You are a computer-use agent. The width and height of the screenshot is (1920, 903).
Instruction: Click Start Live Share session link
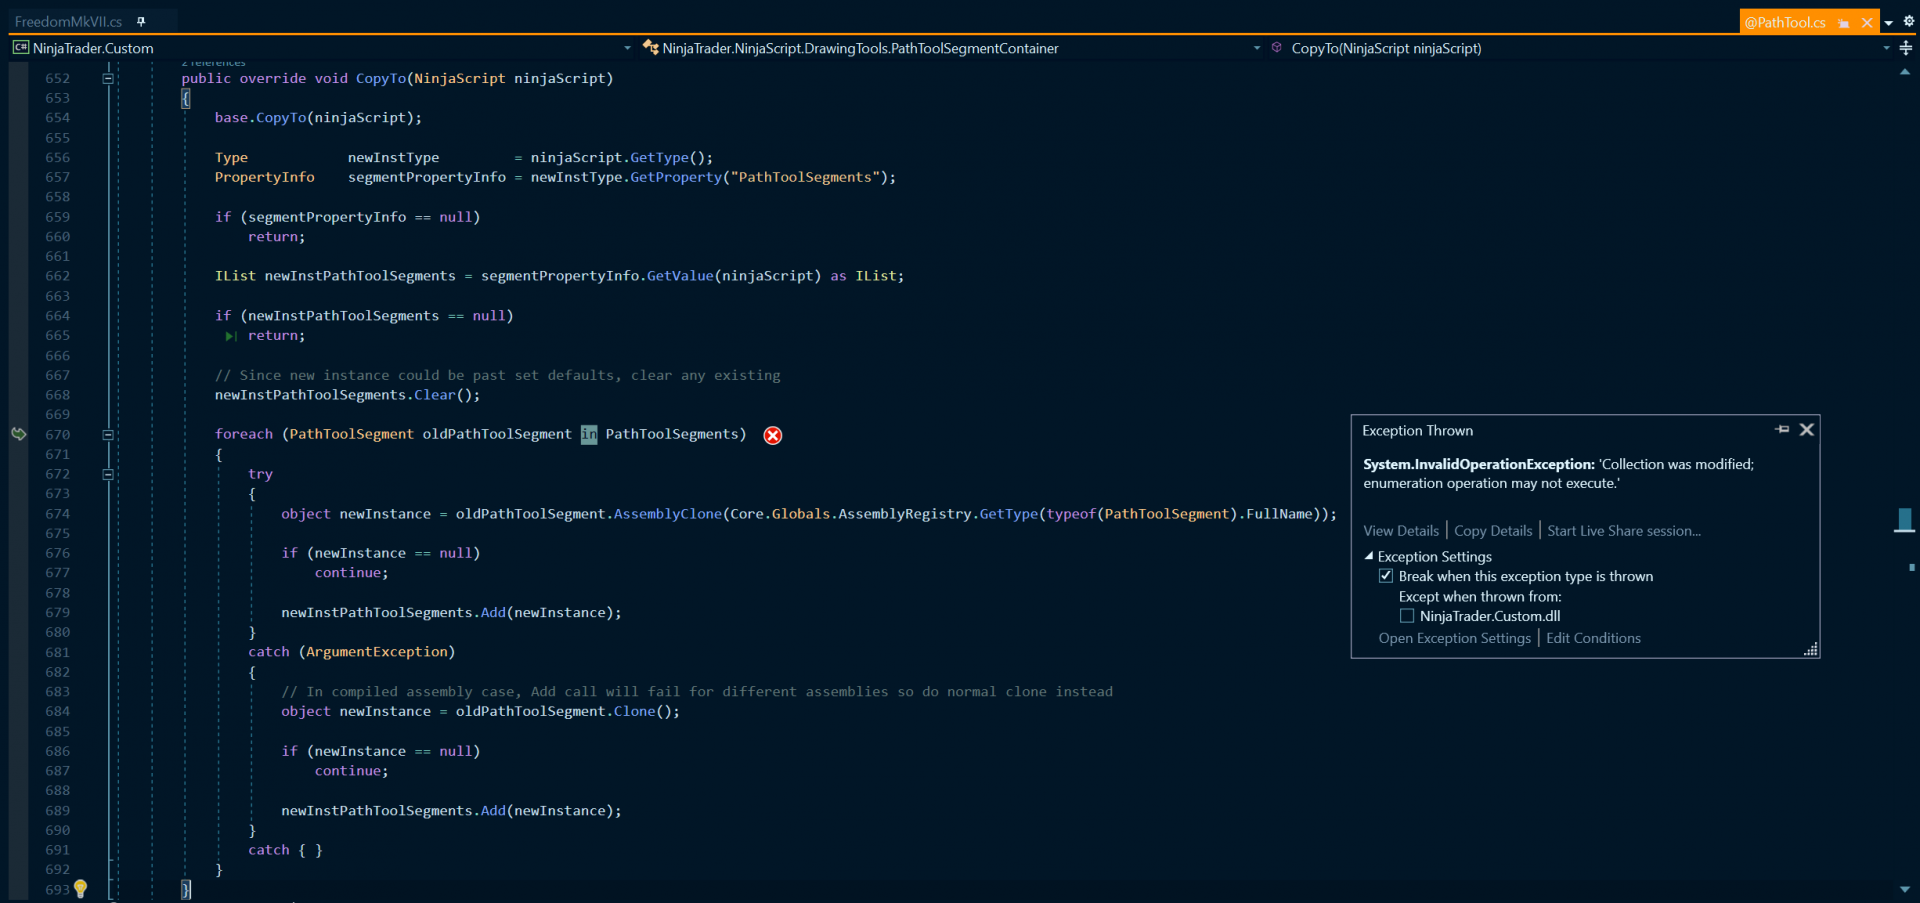1624,531
